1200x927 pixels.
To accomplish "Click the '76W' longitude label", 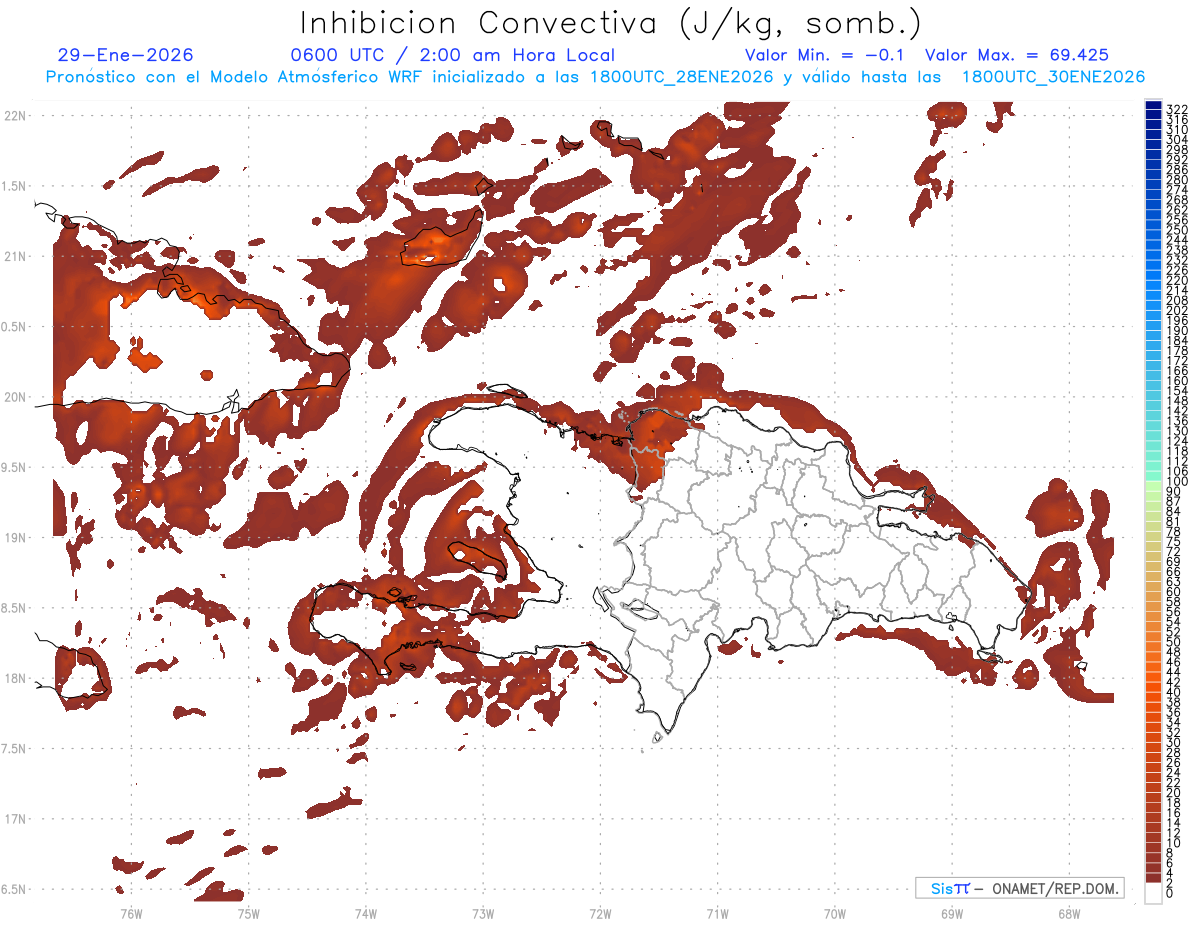I will [131, 912].
